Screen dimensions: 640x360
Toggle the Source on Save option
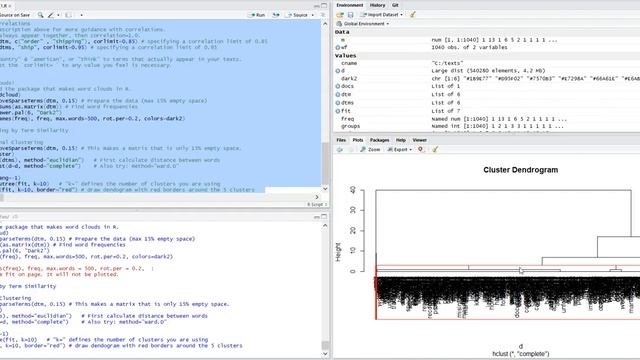15,15
